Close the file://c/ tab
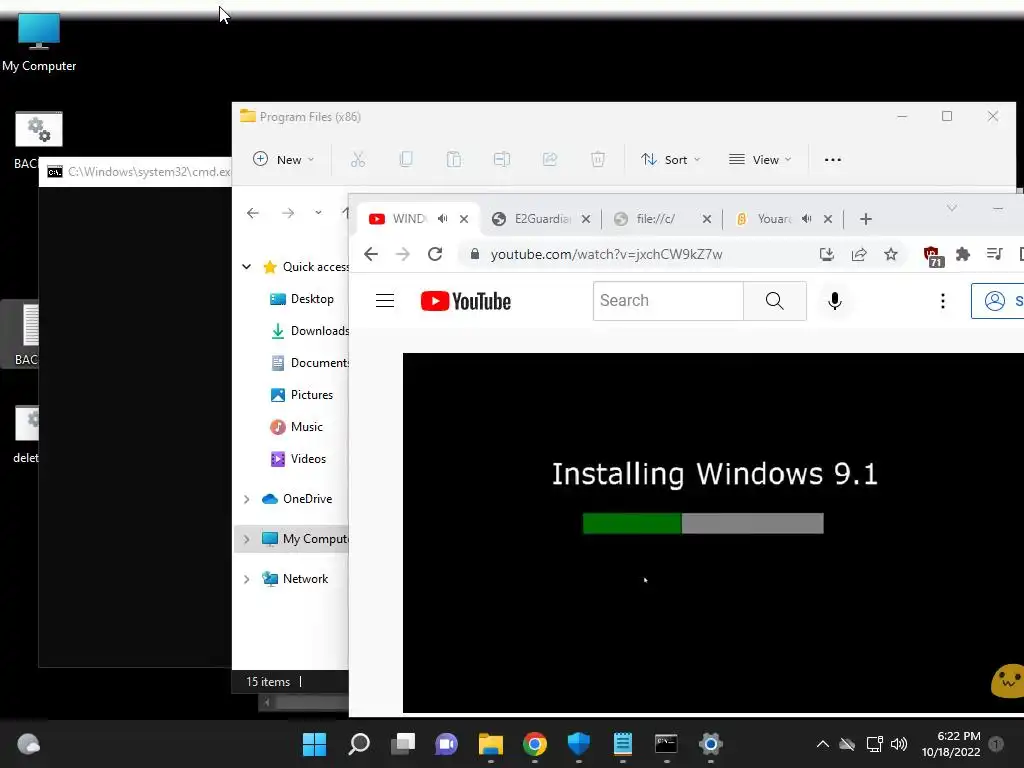 (x=707, y=219)
